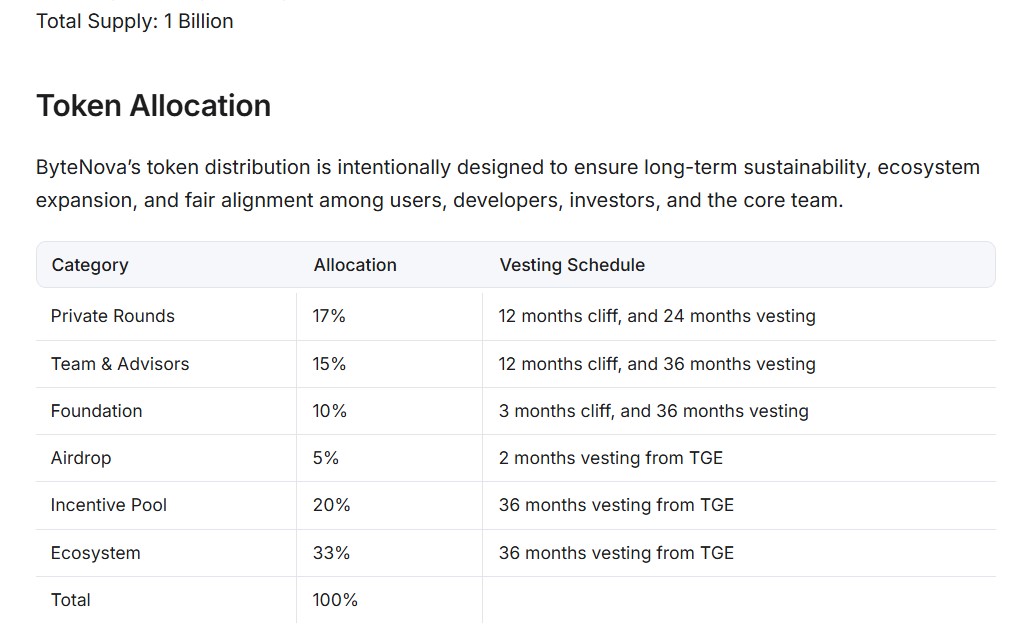Click the Ecosystem category cell
Image resolution: width=1016 pixels, height=635 pixels.
click(x=96, y=553)
